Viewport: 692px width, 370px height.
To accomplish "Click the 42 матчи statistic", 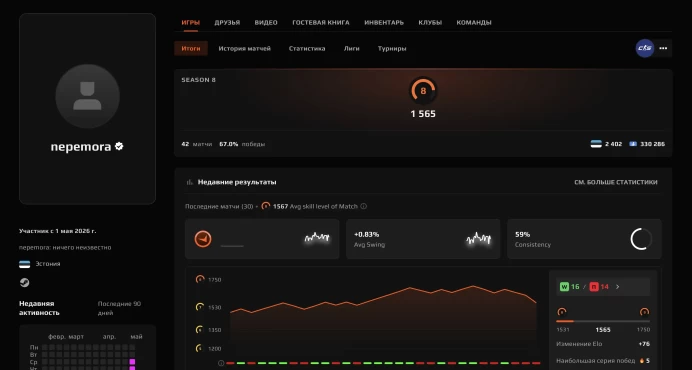I will click(x=197, y=144).
